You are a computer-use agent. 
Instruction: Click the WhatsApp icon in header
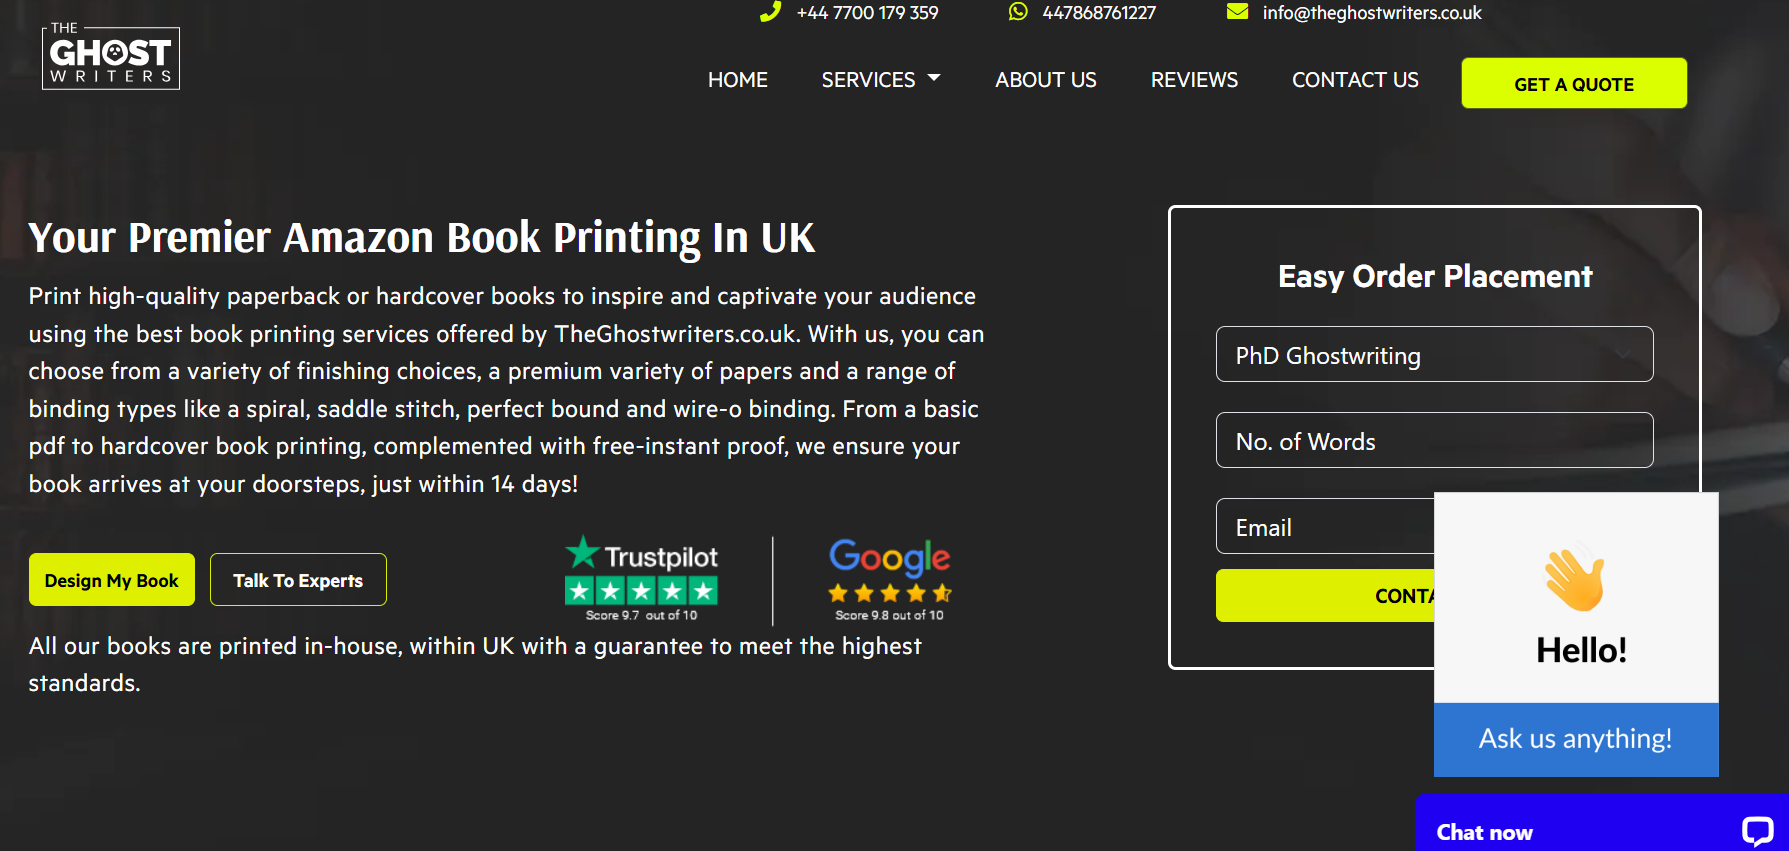tap(1018, 12)
